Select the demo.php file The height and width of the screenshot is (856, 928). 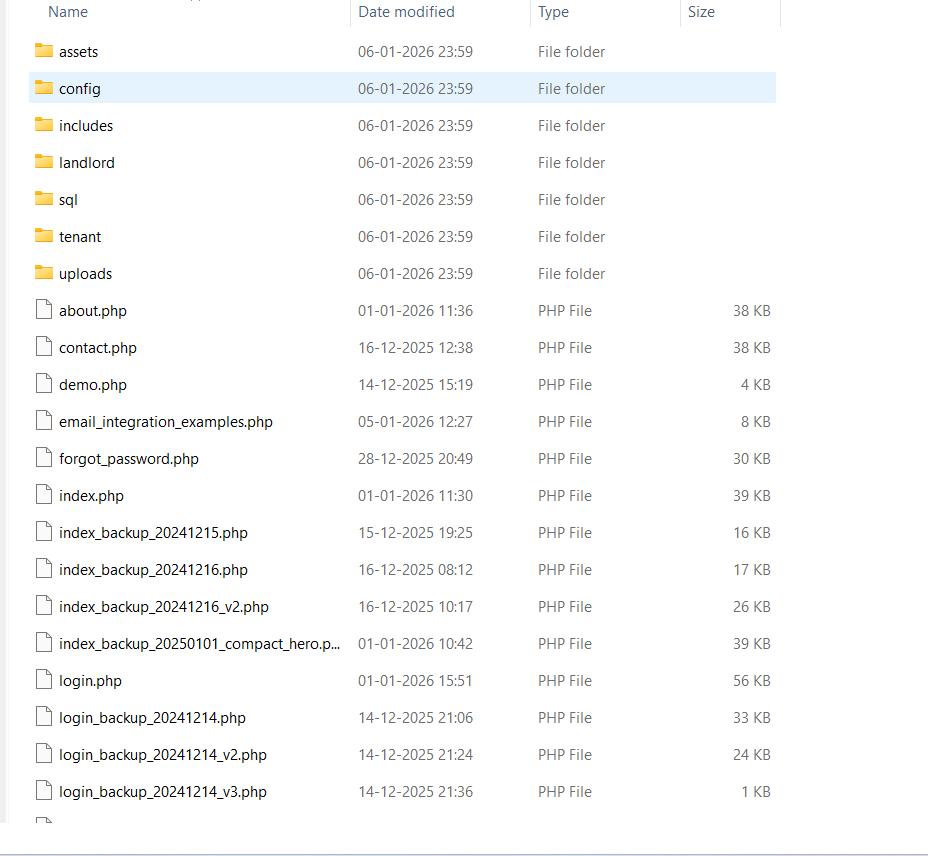(x=93, y=385)
